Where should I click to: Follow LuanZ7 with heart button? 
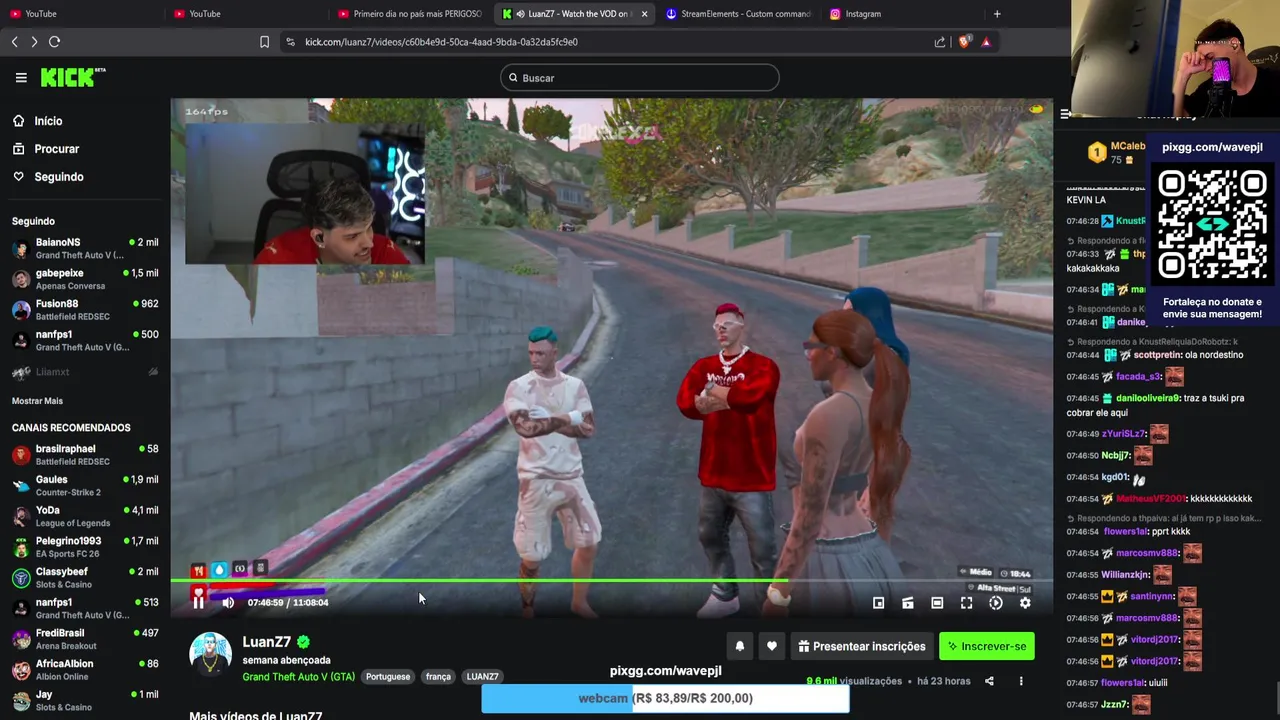(772, 646)
